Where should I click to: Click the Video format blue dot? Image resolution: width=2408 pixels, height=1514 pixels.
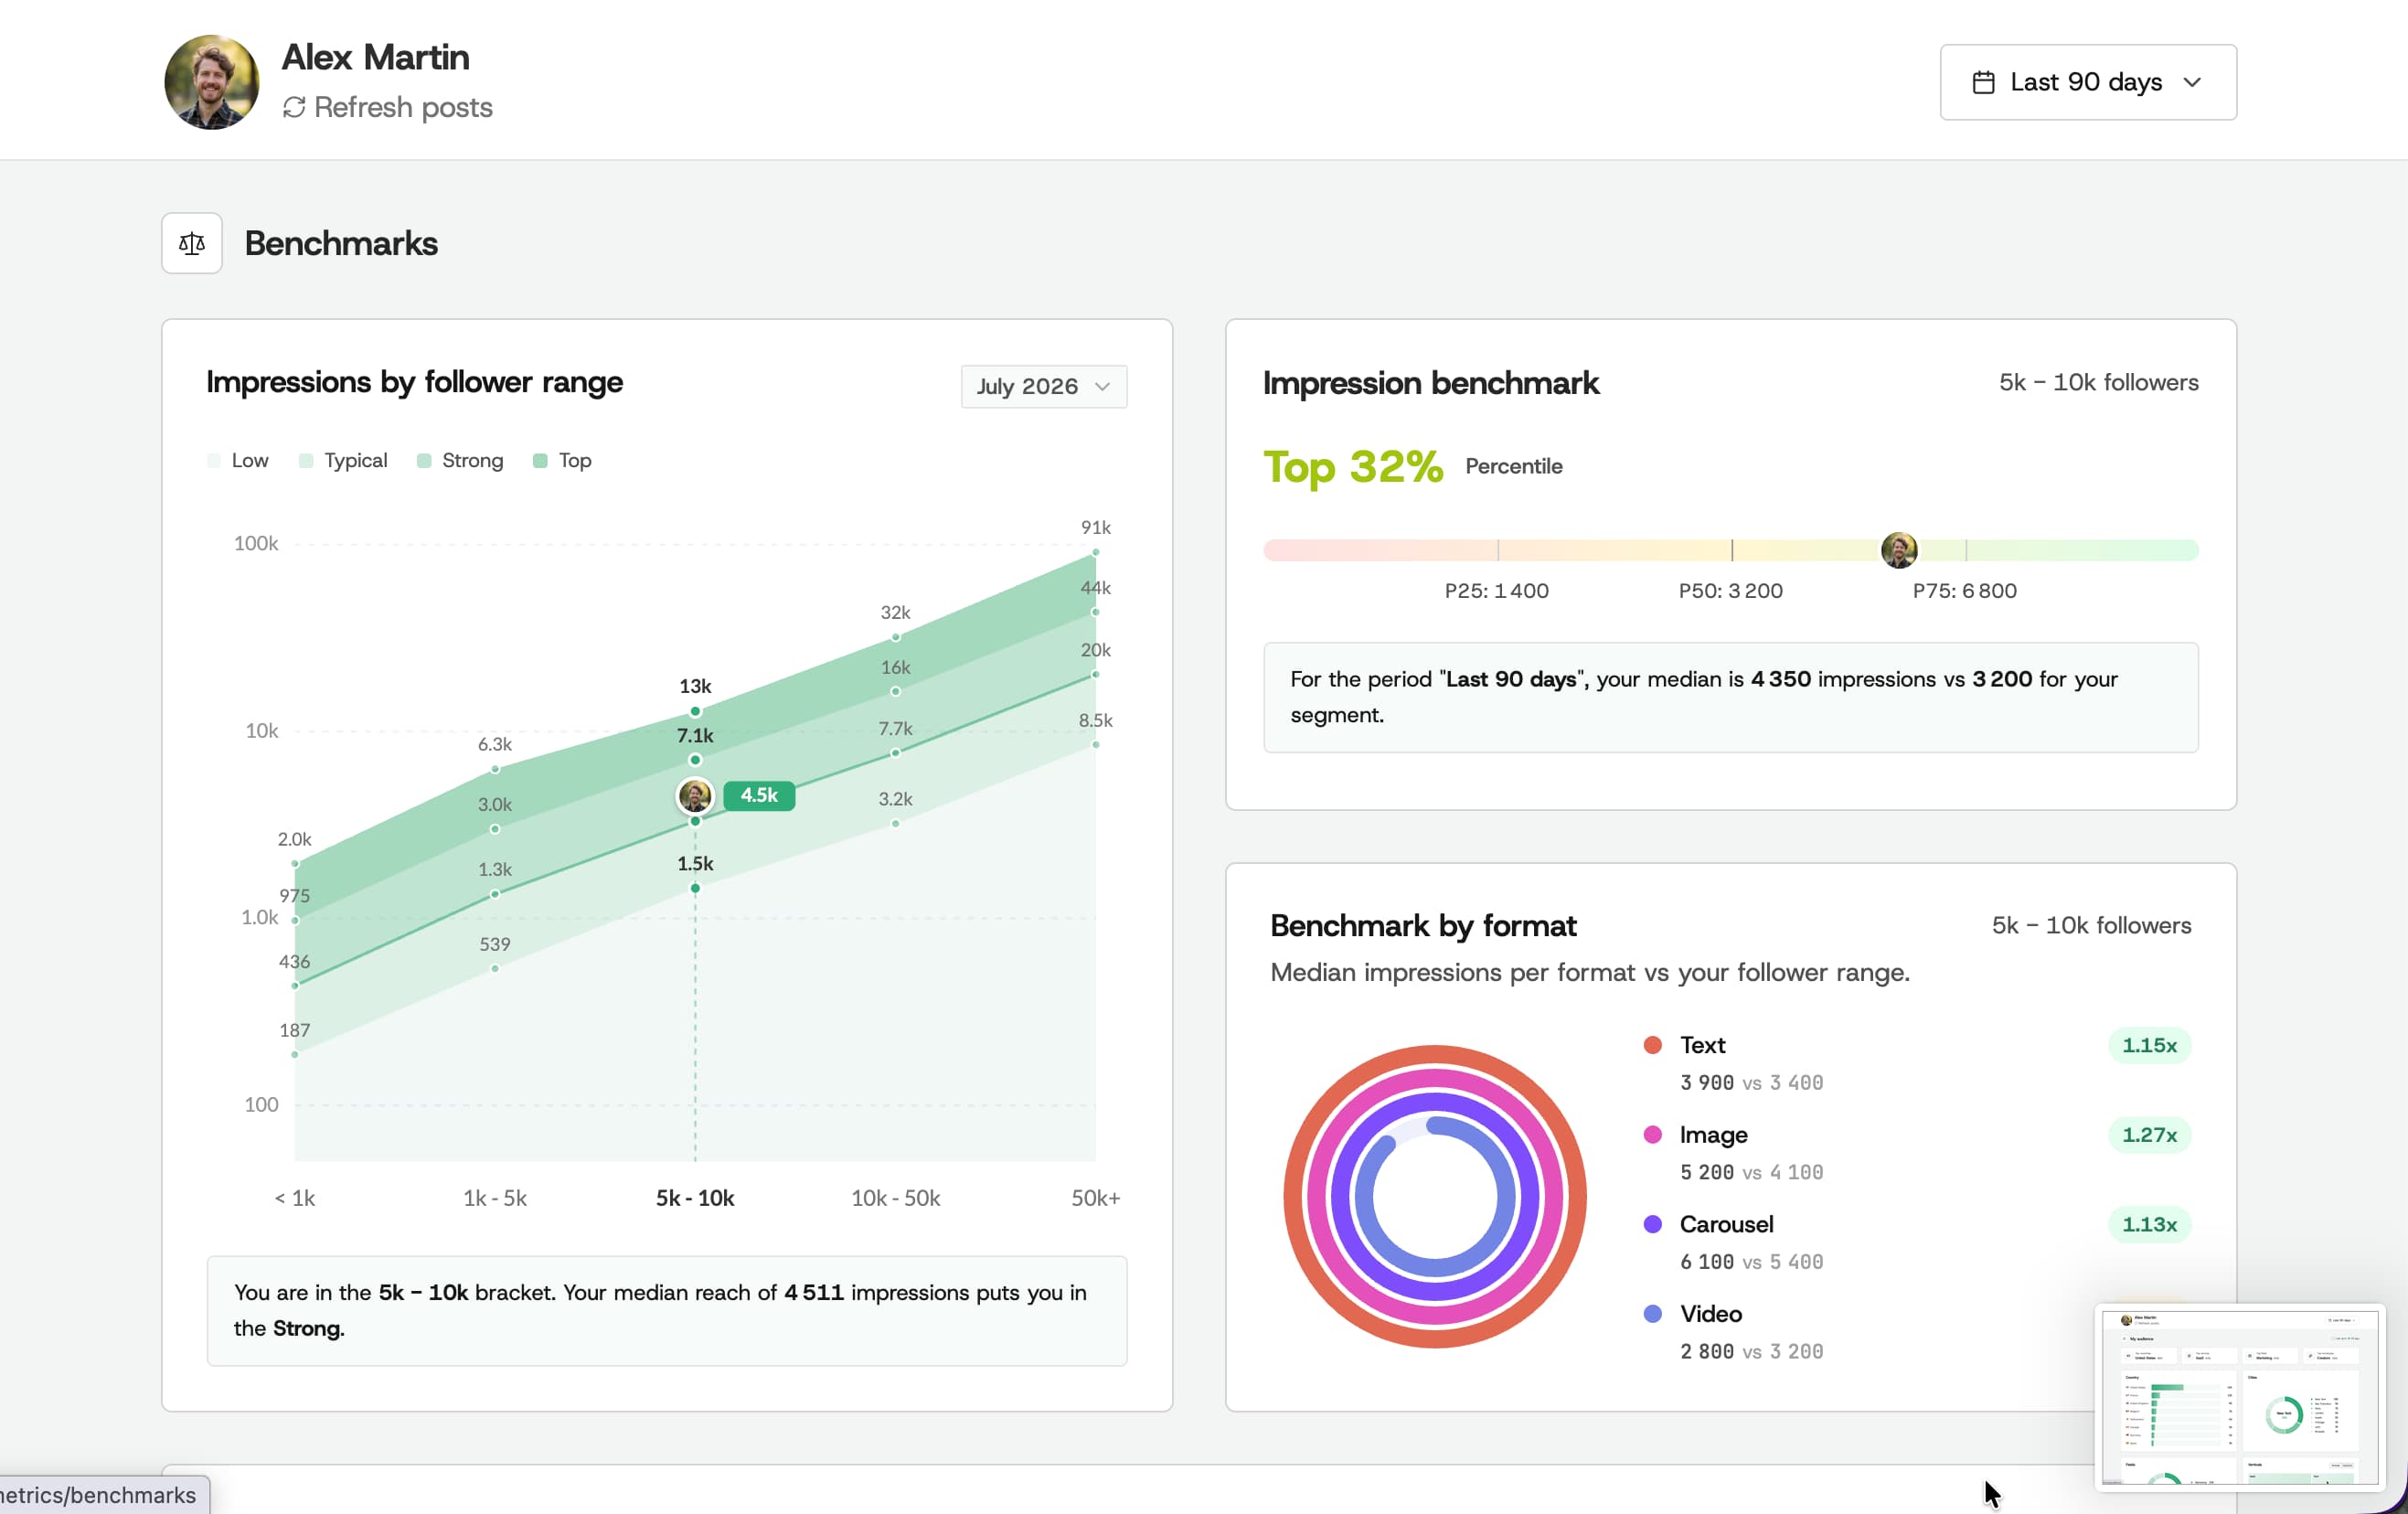tap(1652, 1313)
